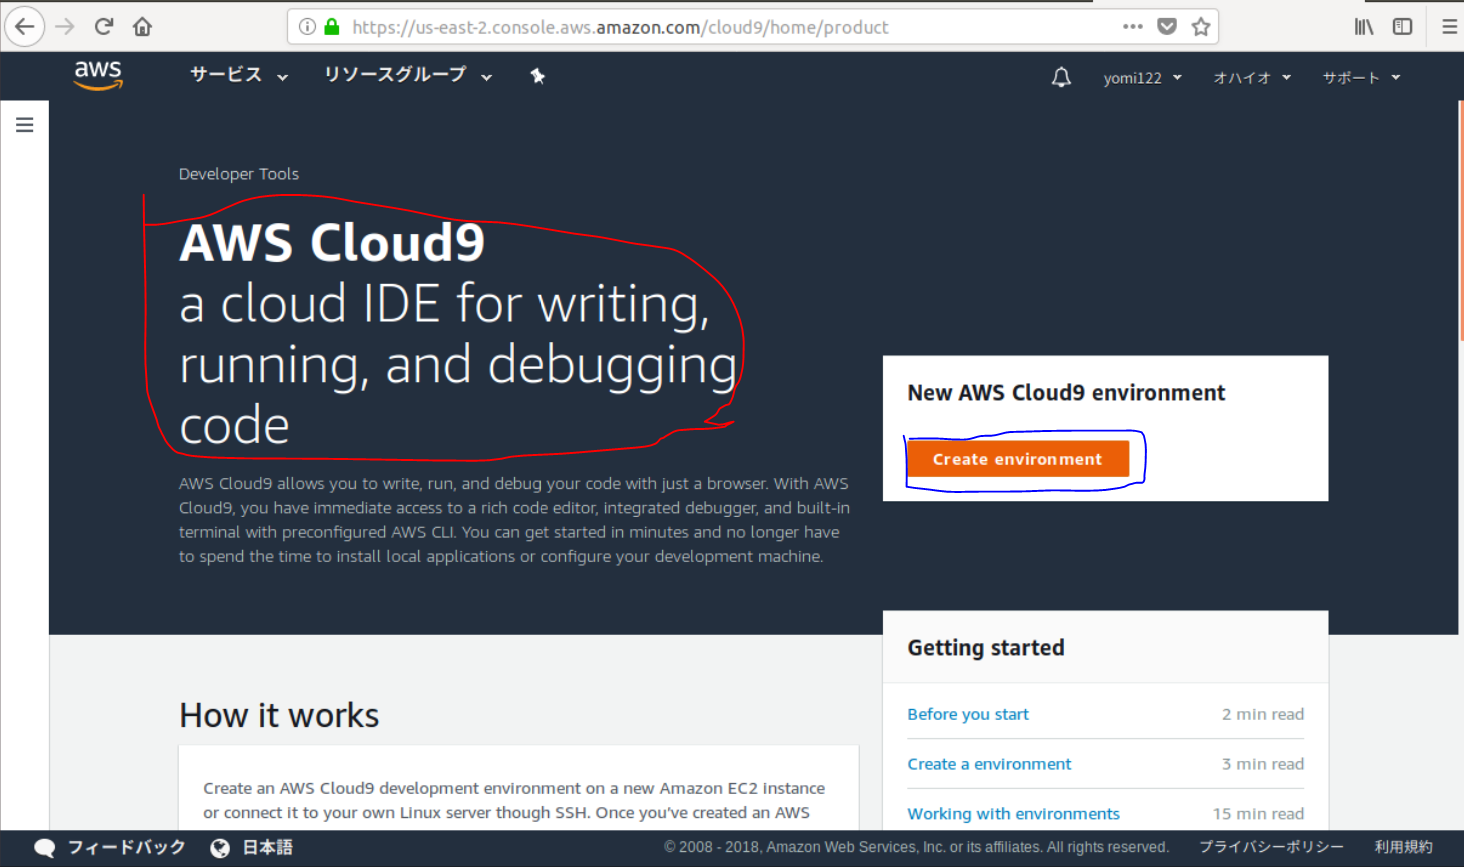Open the browser library icon

(x=1364, y=27)
